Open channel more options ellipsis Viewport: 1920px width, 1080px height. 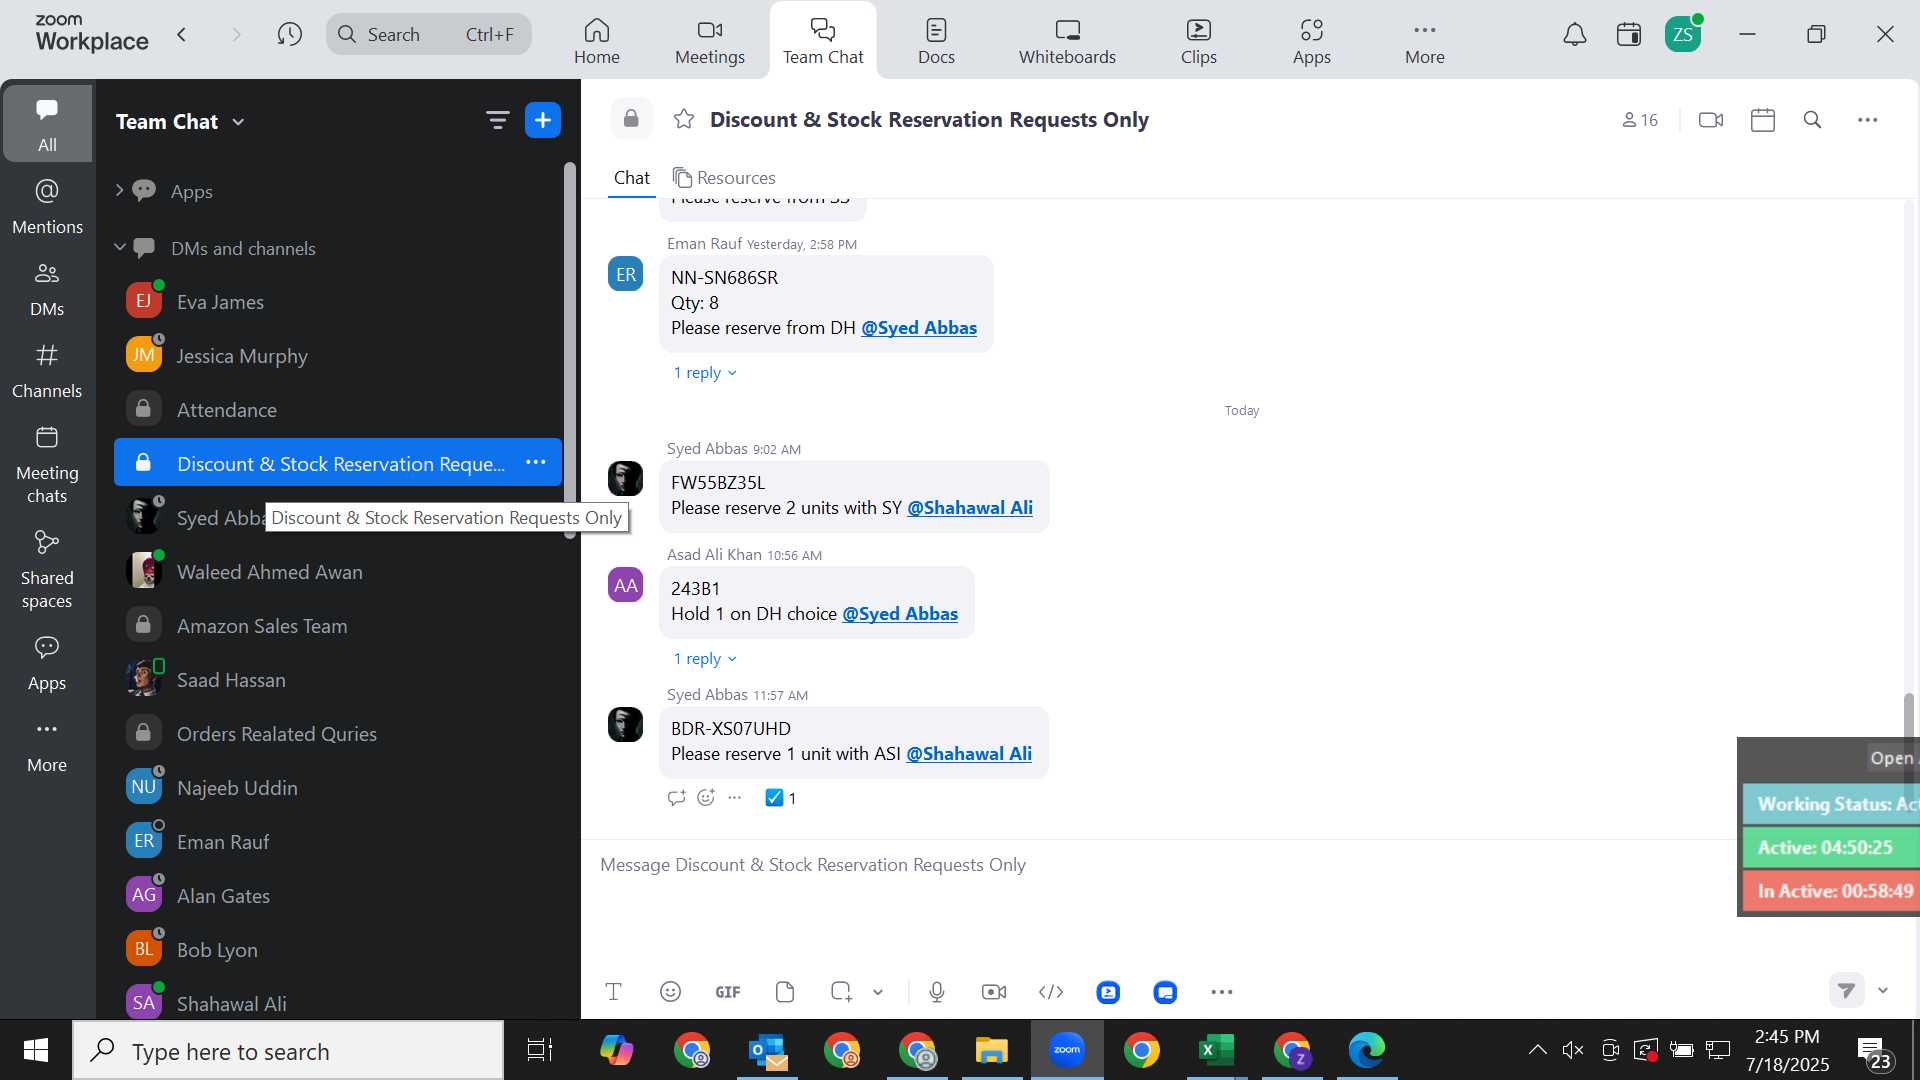tap(1868, 120)
